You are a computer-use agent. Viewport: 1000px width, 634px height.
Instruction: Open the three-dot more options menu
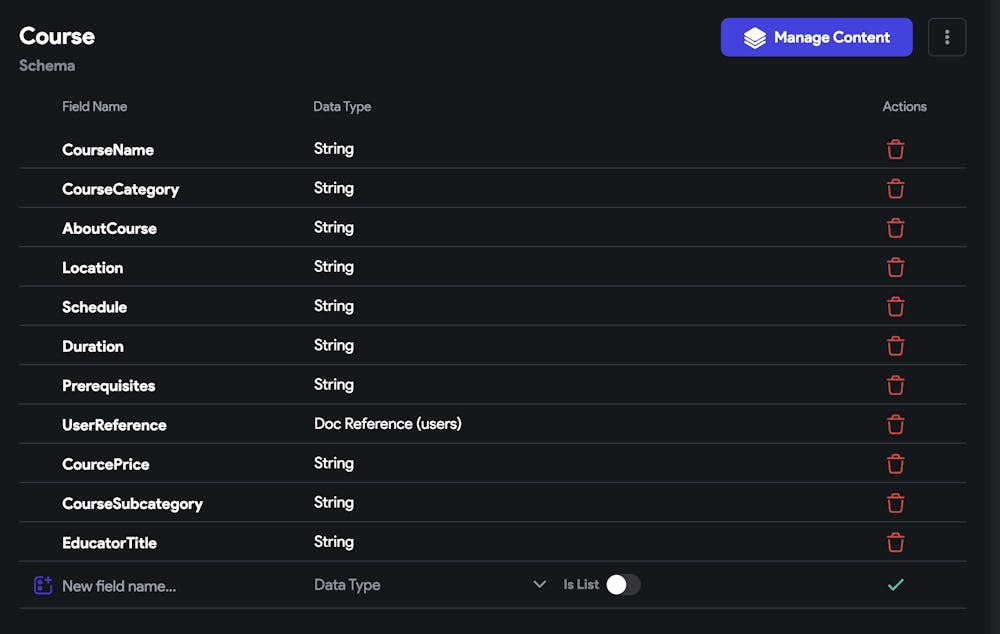pyautogui.click(x=946, y=37)
